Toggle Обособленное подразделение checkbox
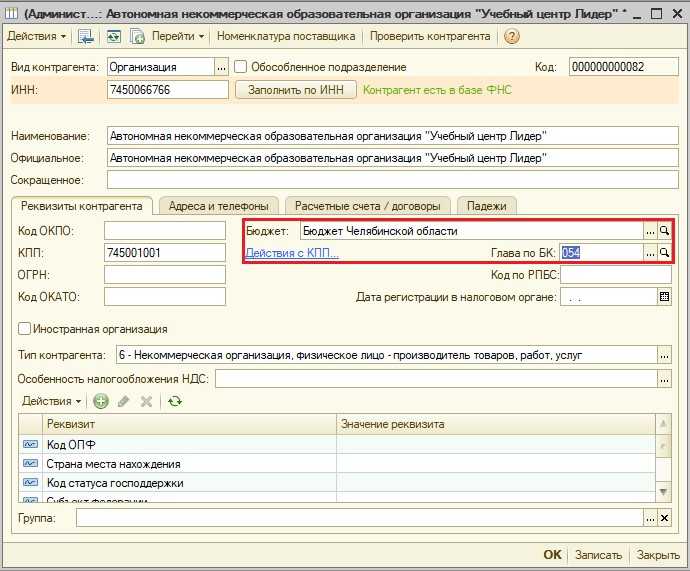The width and height of the screenshot is (690, 571). (x=240, y=67)
